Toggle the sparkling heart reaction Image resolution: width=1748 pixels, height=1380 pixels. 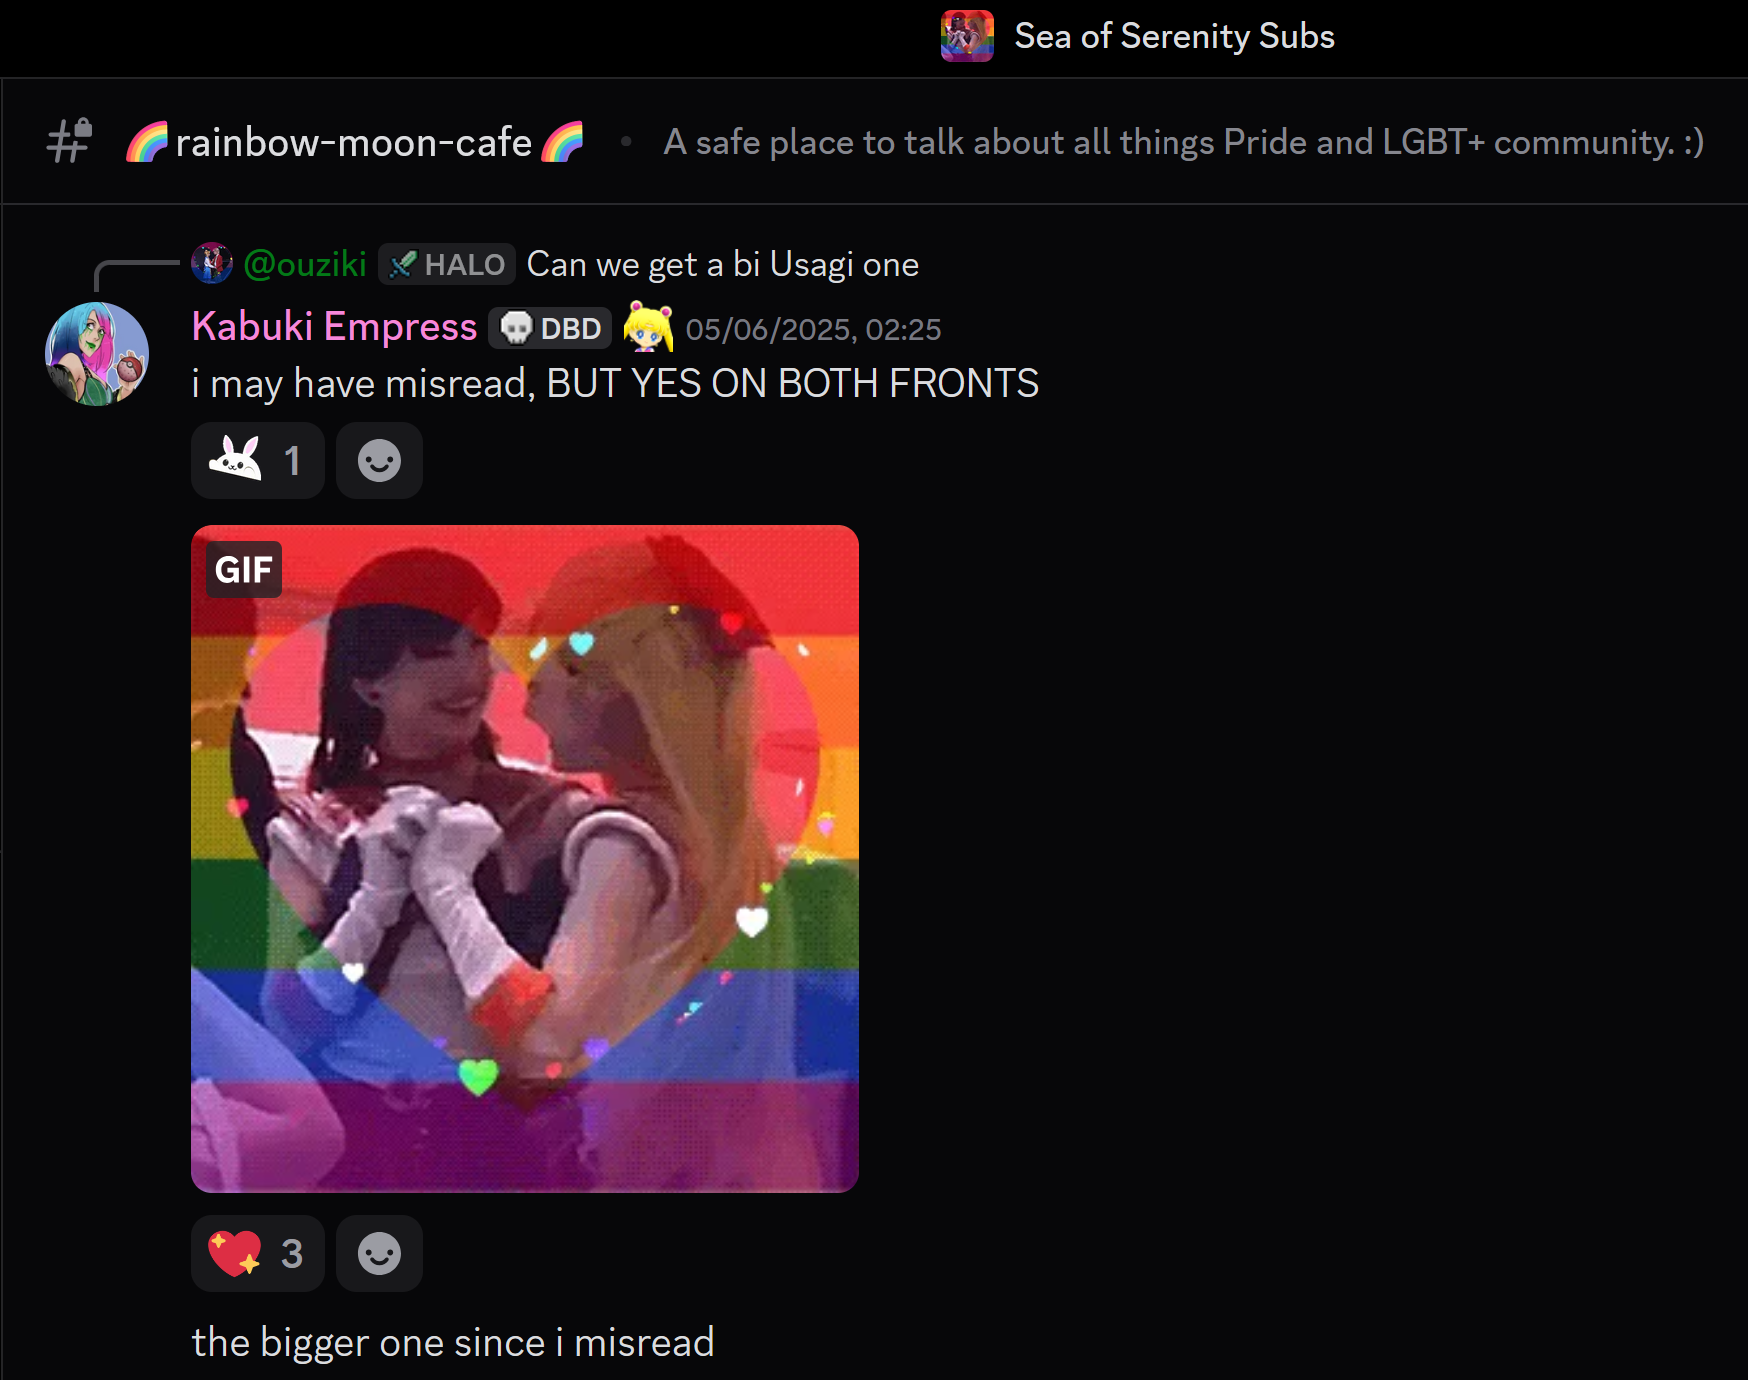[258, 1253]
